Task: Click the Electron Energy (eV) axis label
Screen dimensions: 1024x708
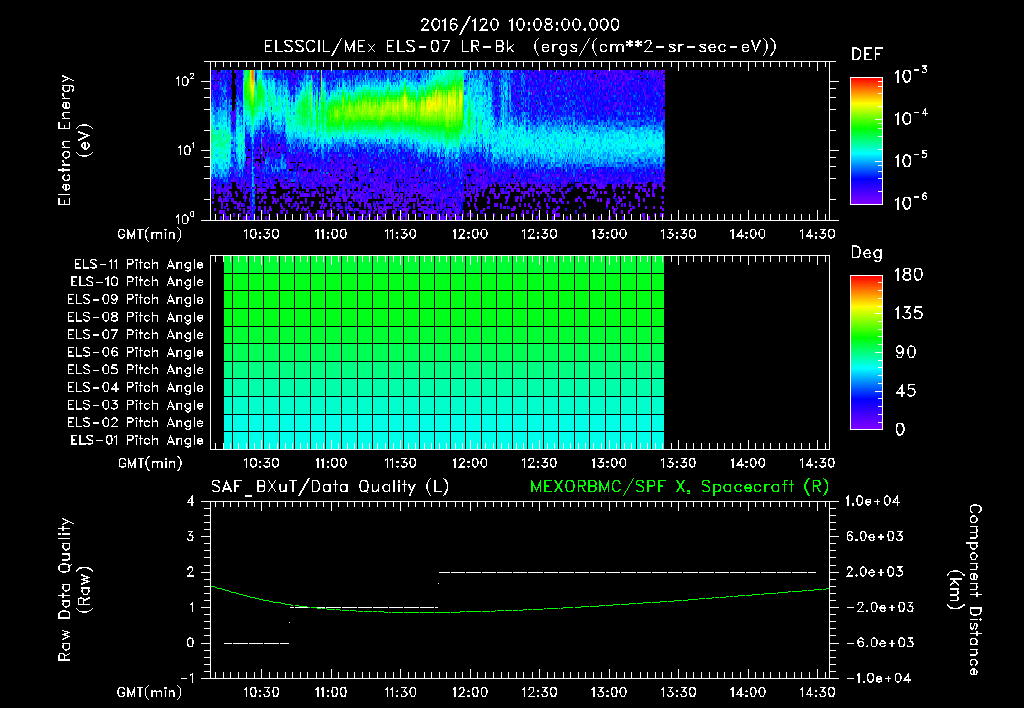Action: (74, 140)
